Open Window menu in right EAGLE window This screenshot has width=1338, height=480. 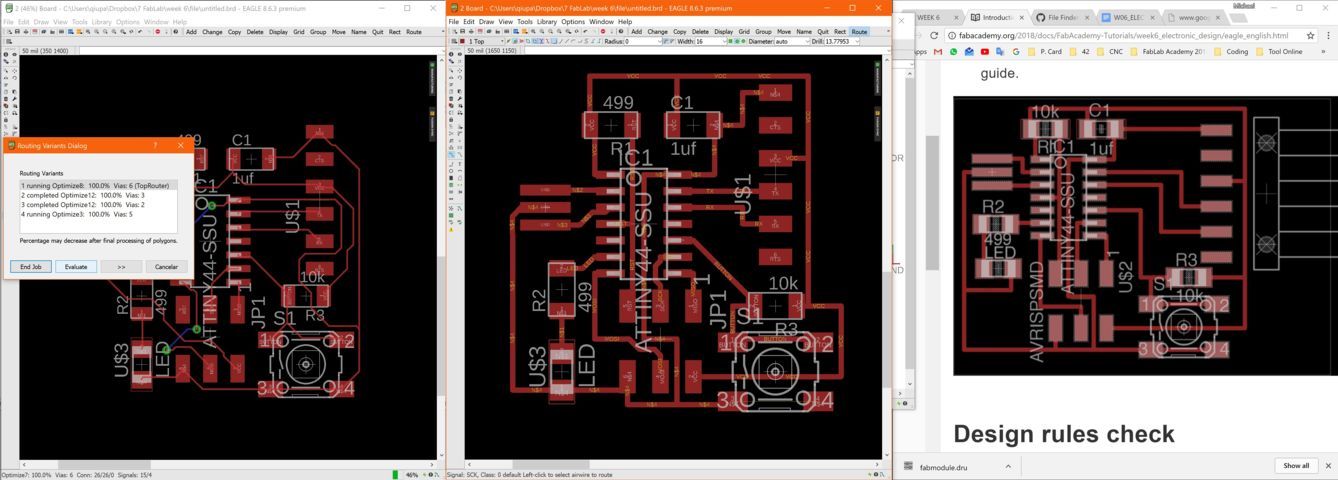(x=601, y=21)
